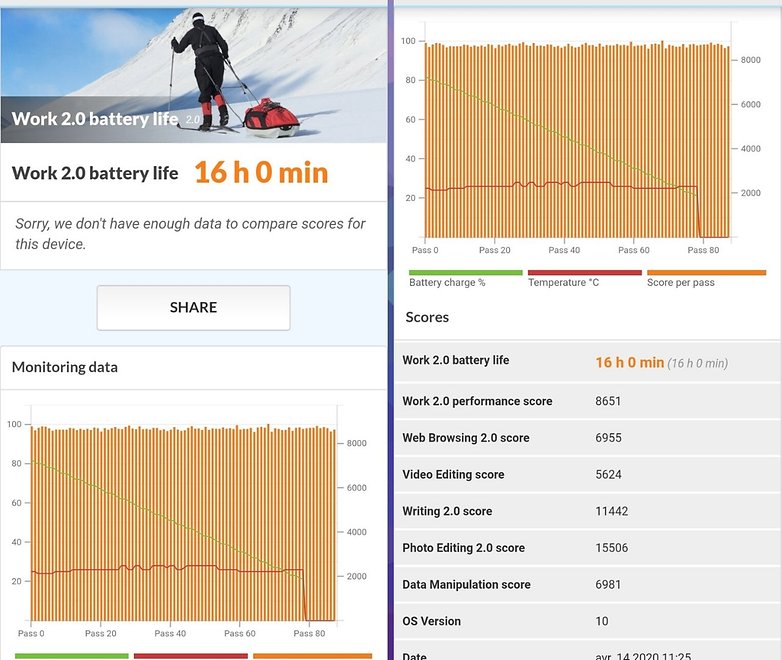The height and width of the screenshot is (660, 782).
Task: Click the Score per pass legend label
Action: click(681, 282)
